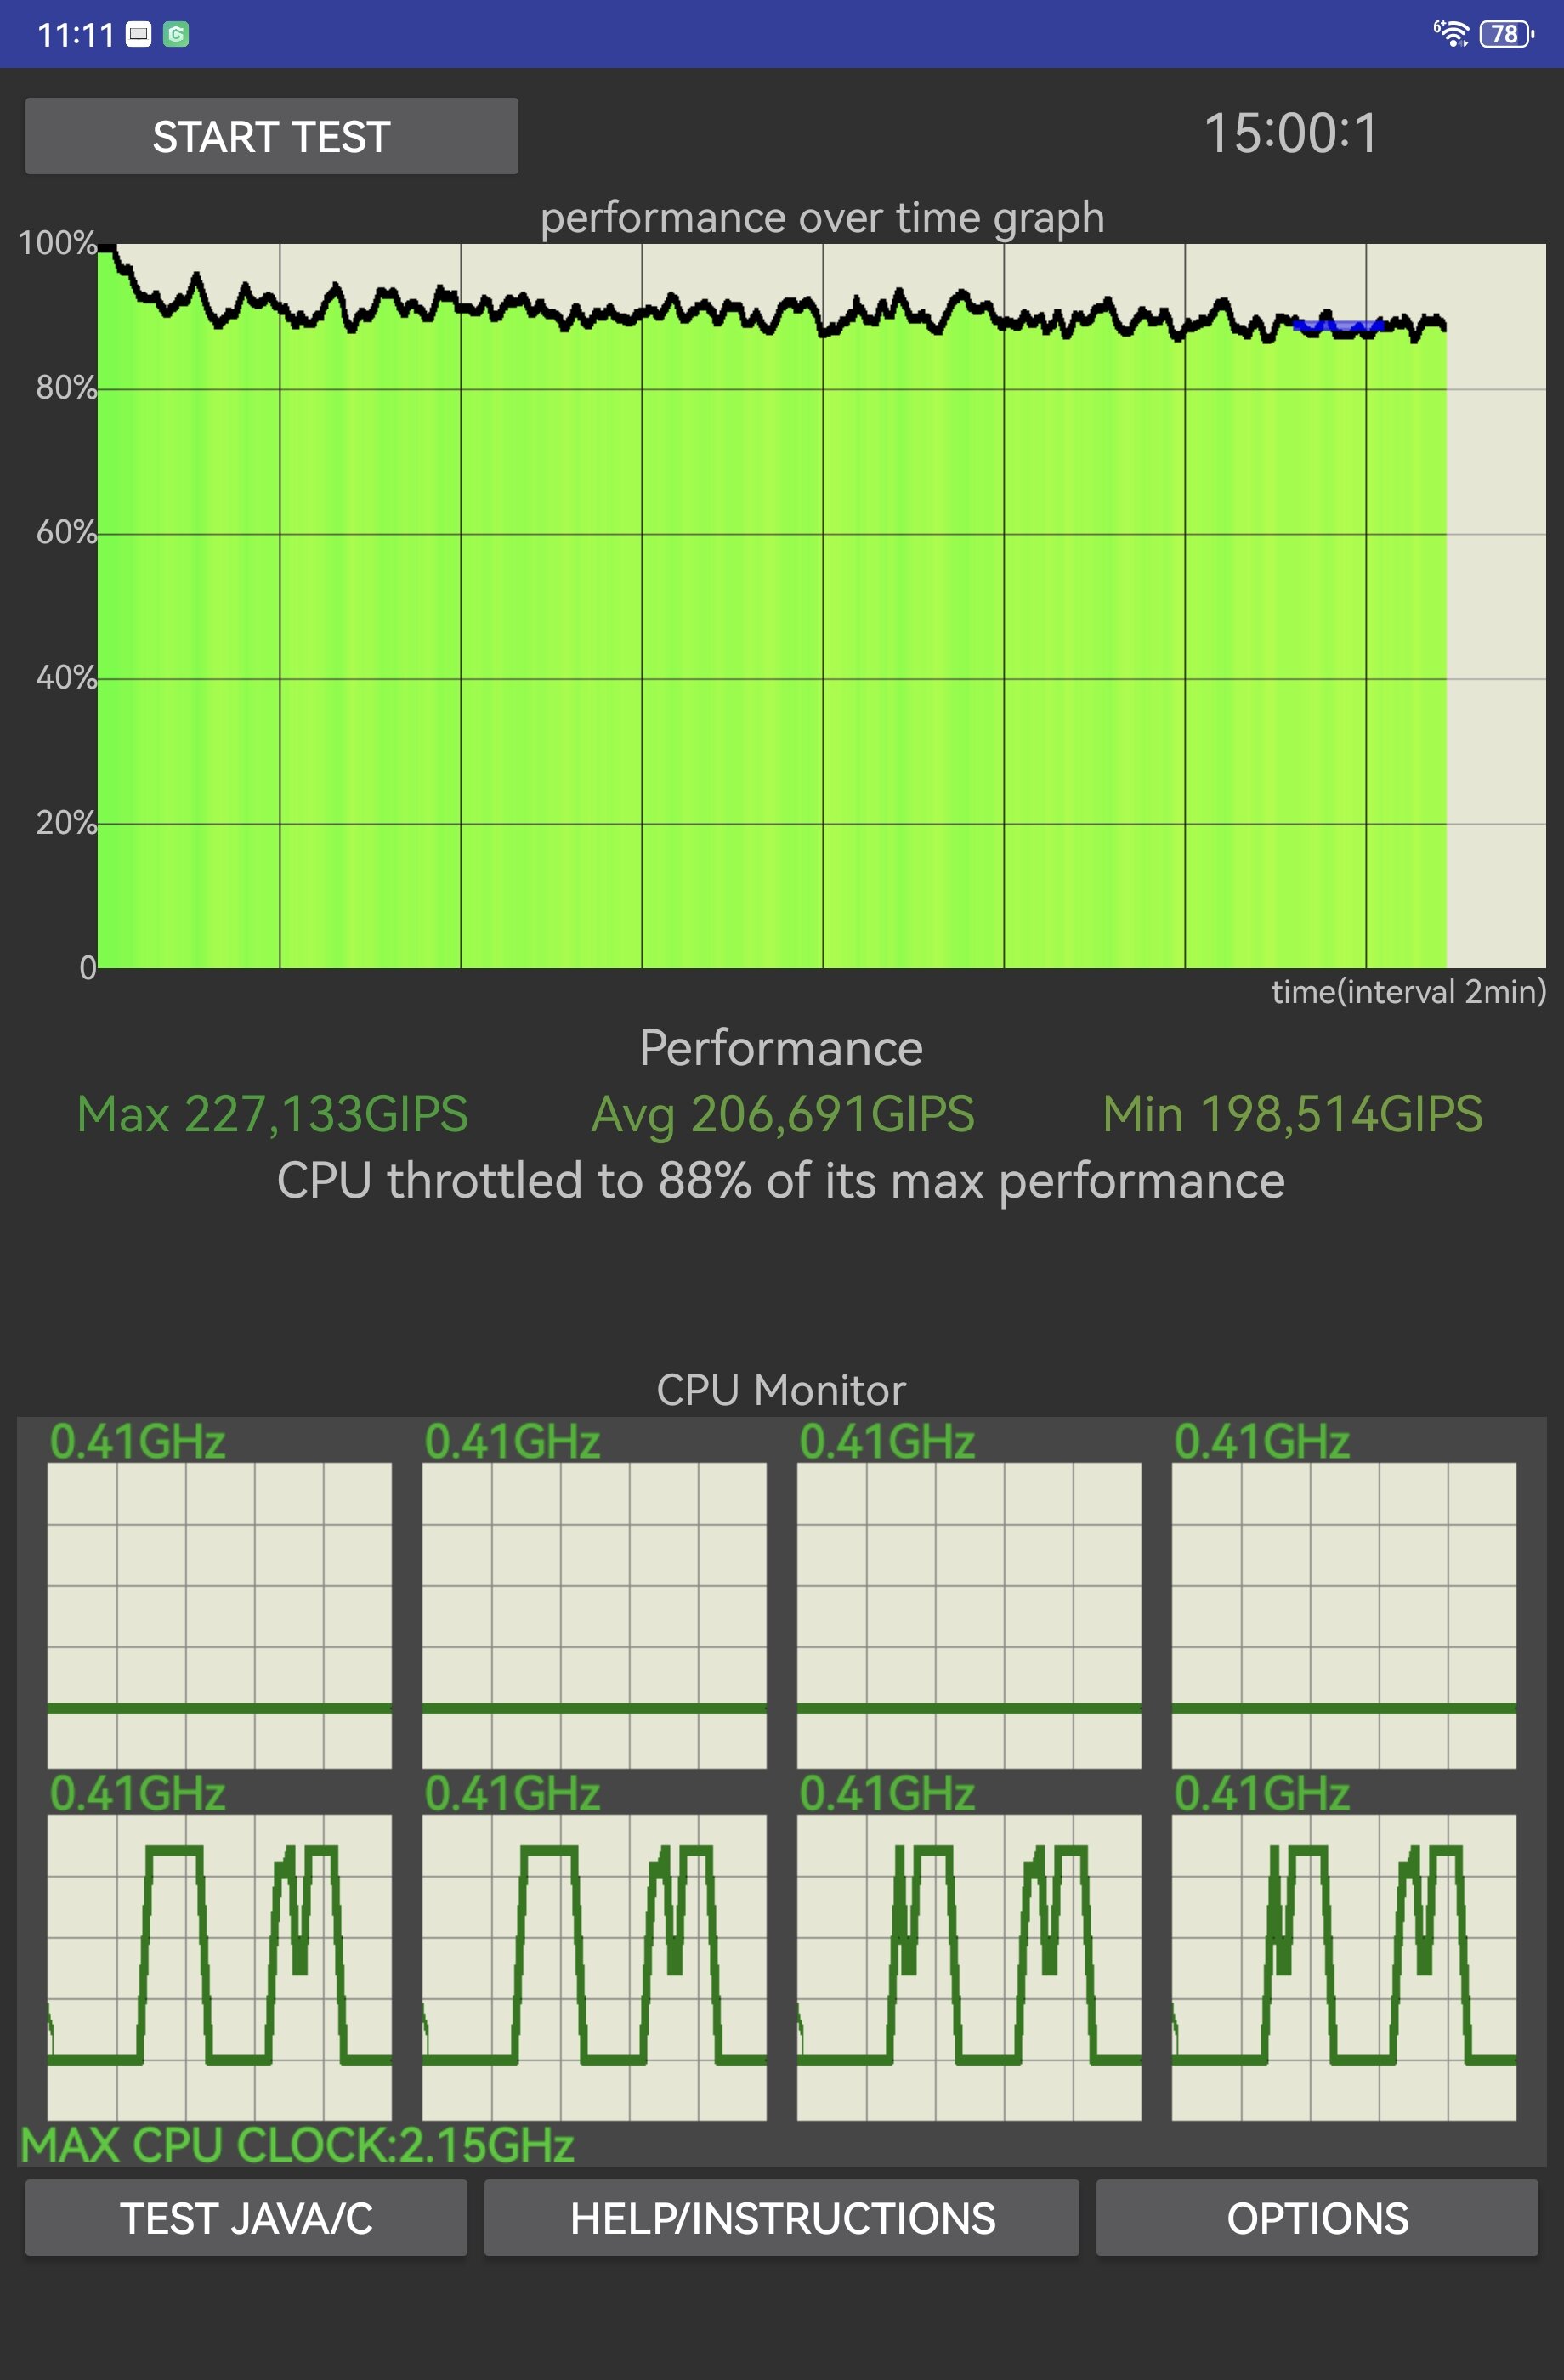Open HELP/INSTRUCTIONS
Screen dimensions: 1564x2380
tap(782, 2218)
